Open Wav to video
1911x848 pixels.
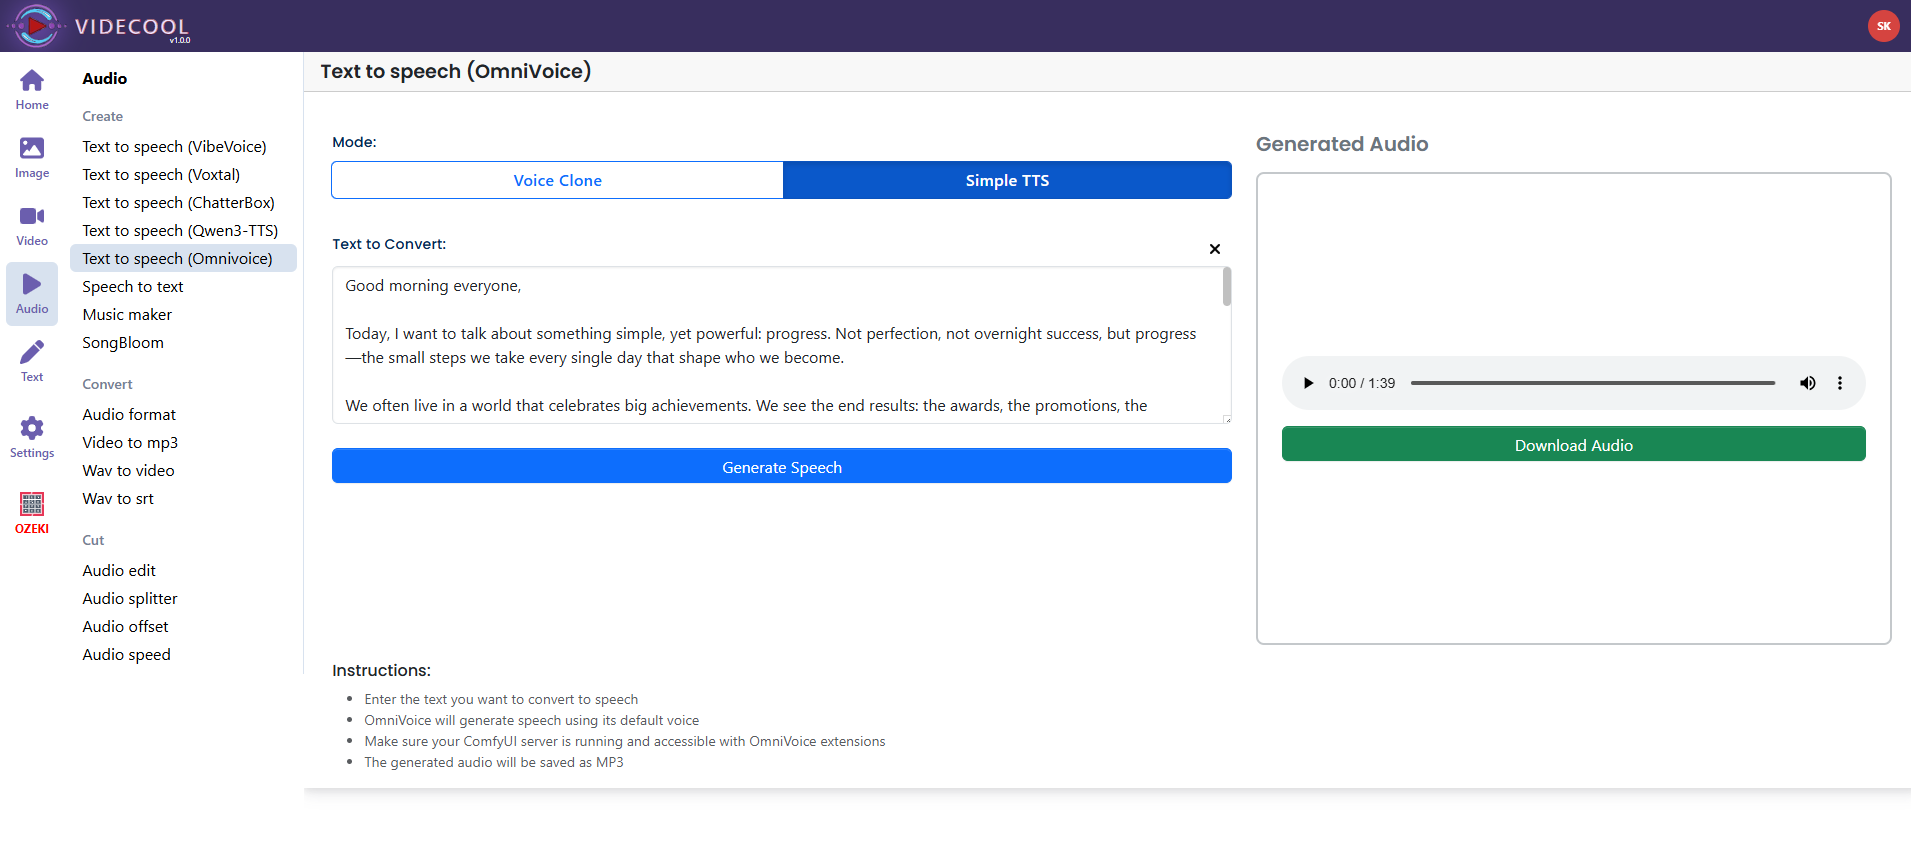point(128,470)
